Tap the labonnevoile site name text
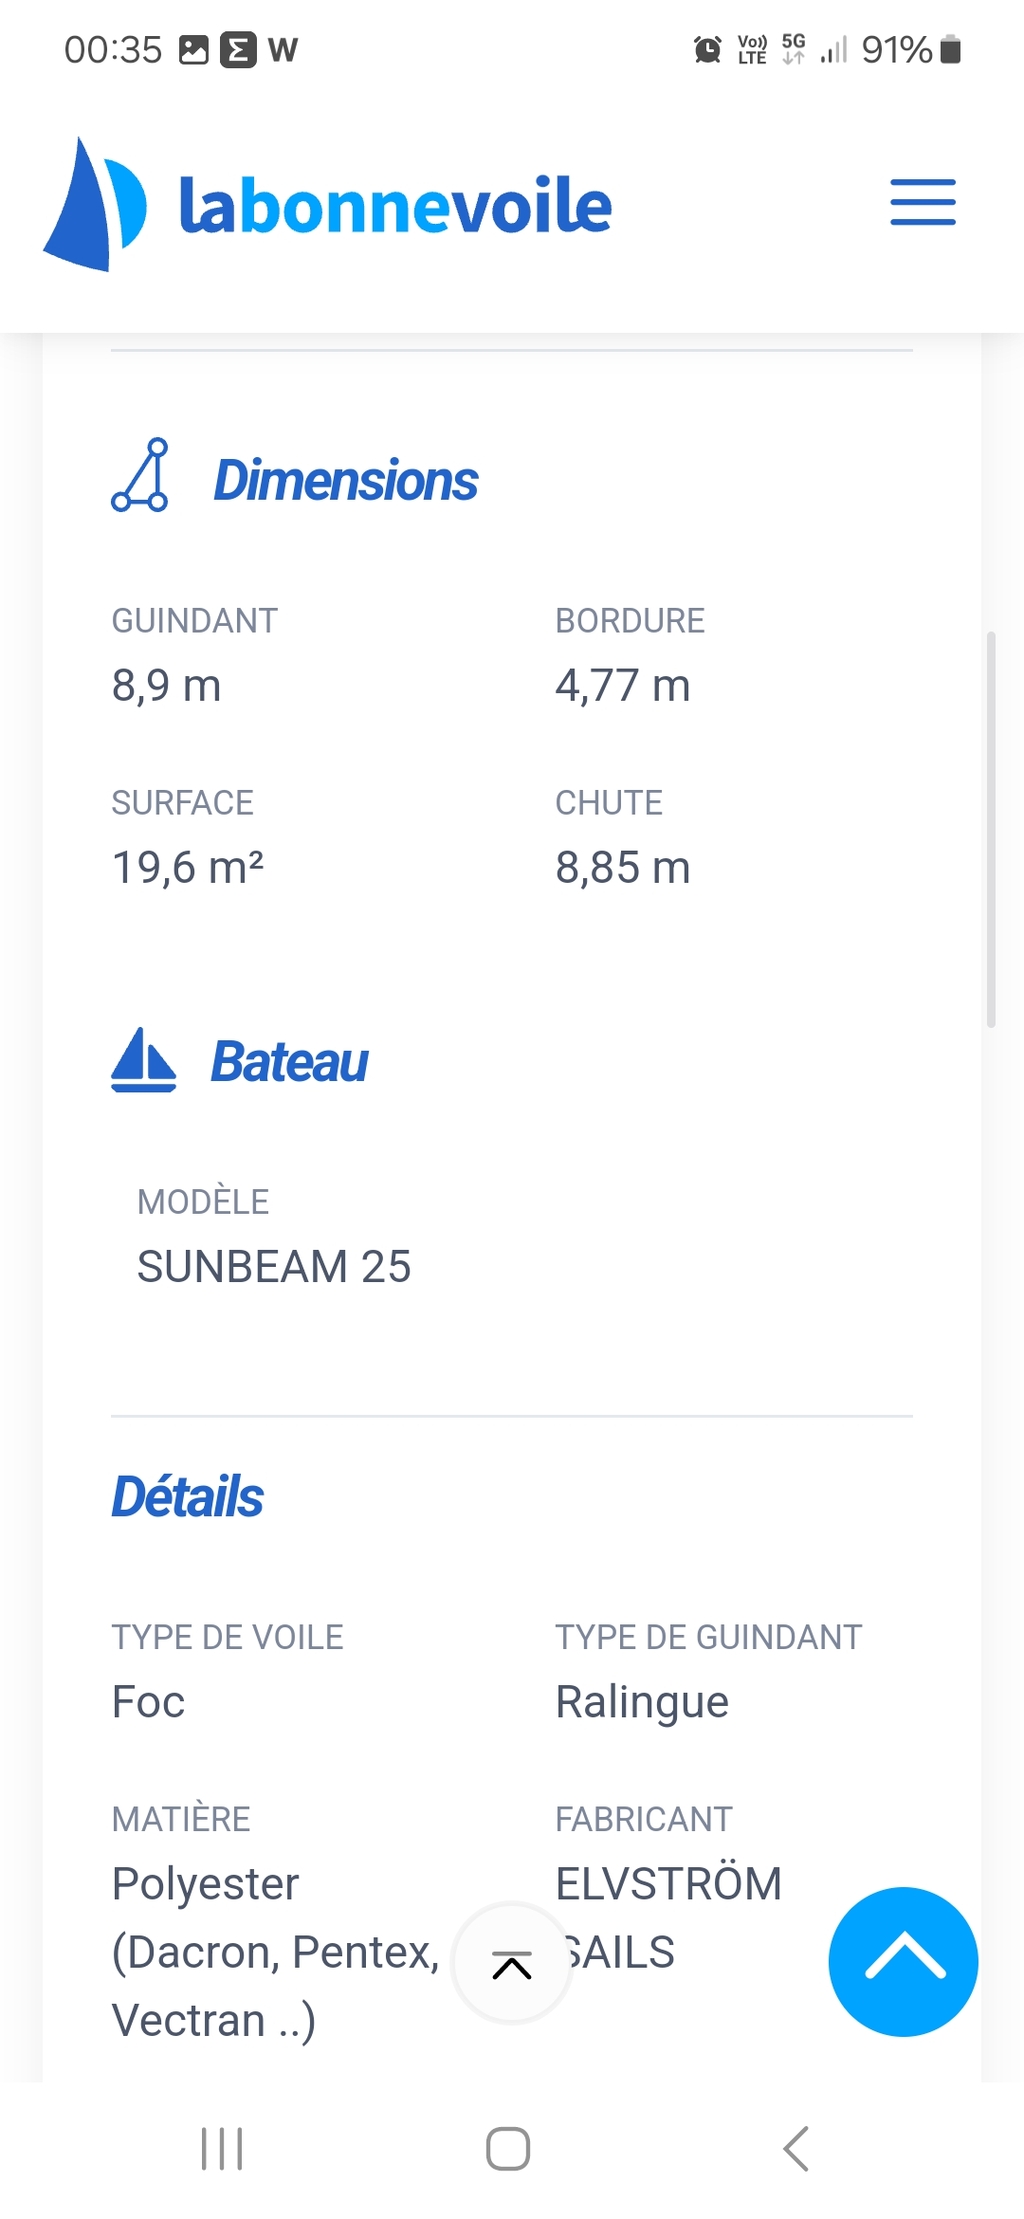 (395, 206)
